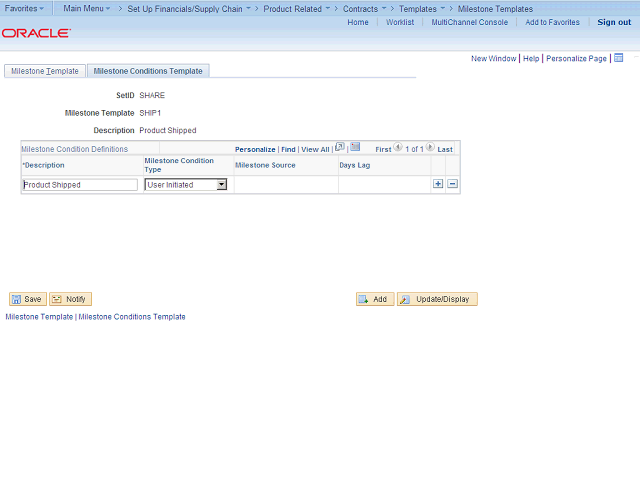The height and width of the screenshot is (480, 640).
Task: Delete the Product Shipped condition row
Action: pyautogui.click(x=452, y=184)
